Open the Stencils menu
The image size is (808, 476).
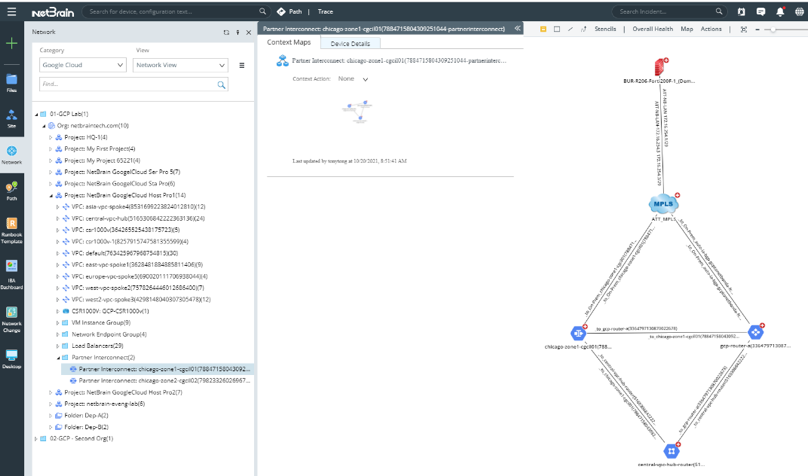click(605, 29)
